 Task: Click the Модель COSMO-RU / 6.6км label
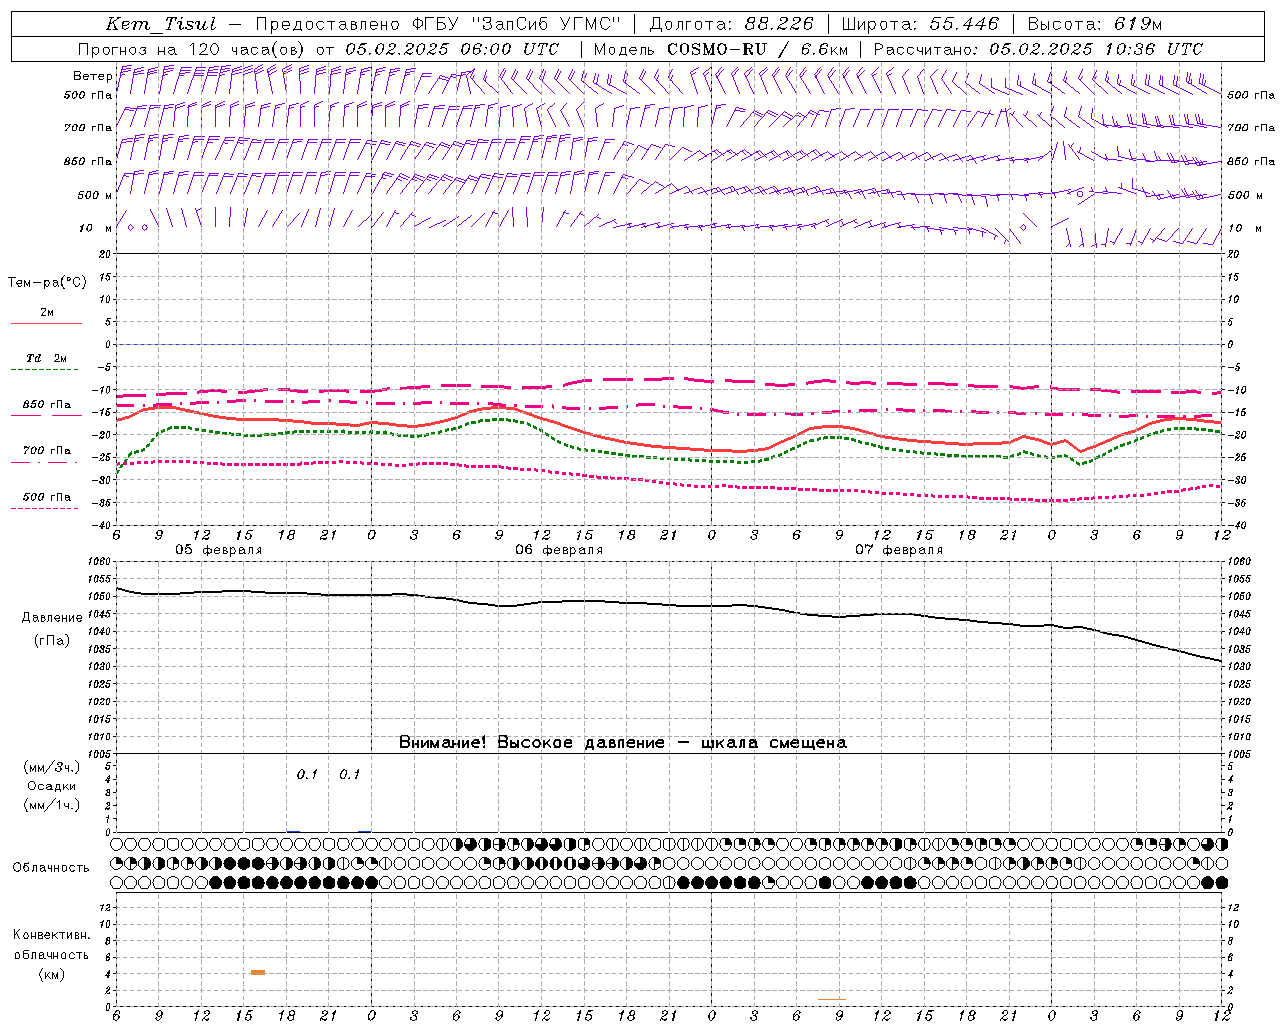point(721,49)
